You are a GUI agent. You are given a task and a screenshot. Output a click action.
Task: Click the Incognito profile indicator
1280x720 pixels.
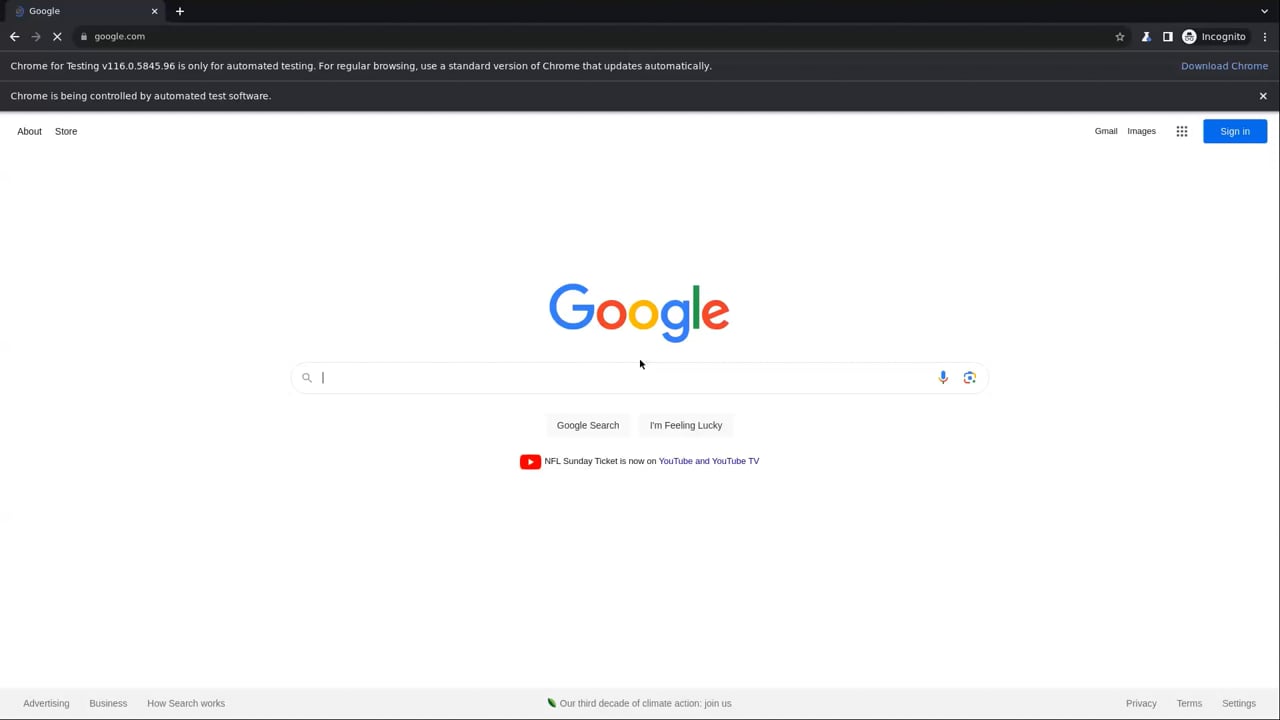click(x=1214, y=36)
